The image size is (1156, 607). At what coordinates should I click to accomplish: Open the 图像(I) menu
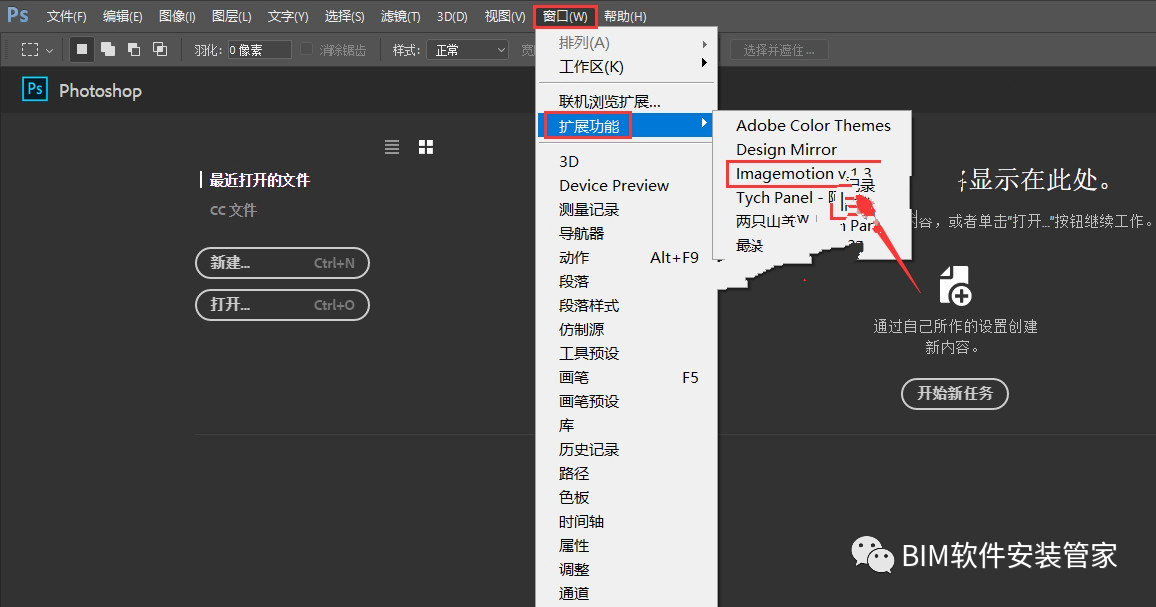coord(177,16)
